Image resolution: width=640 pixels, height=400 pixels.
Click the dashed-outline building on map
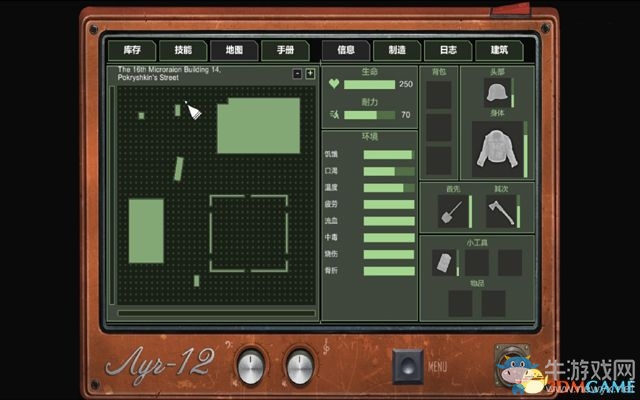[249, 233]
